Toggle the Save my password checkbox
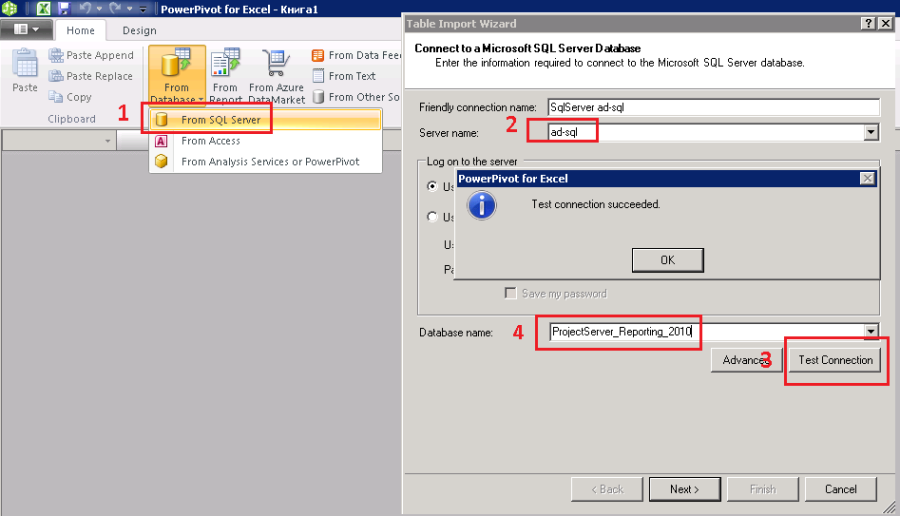The width and height of the screenshot is (900, 516). (510, 293)
